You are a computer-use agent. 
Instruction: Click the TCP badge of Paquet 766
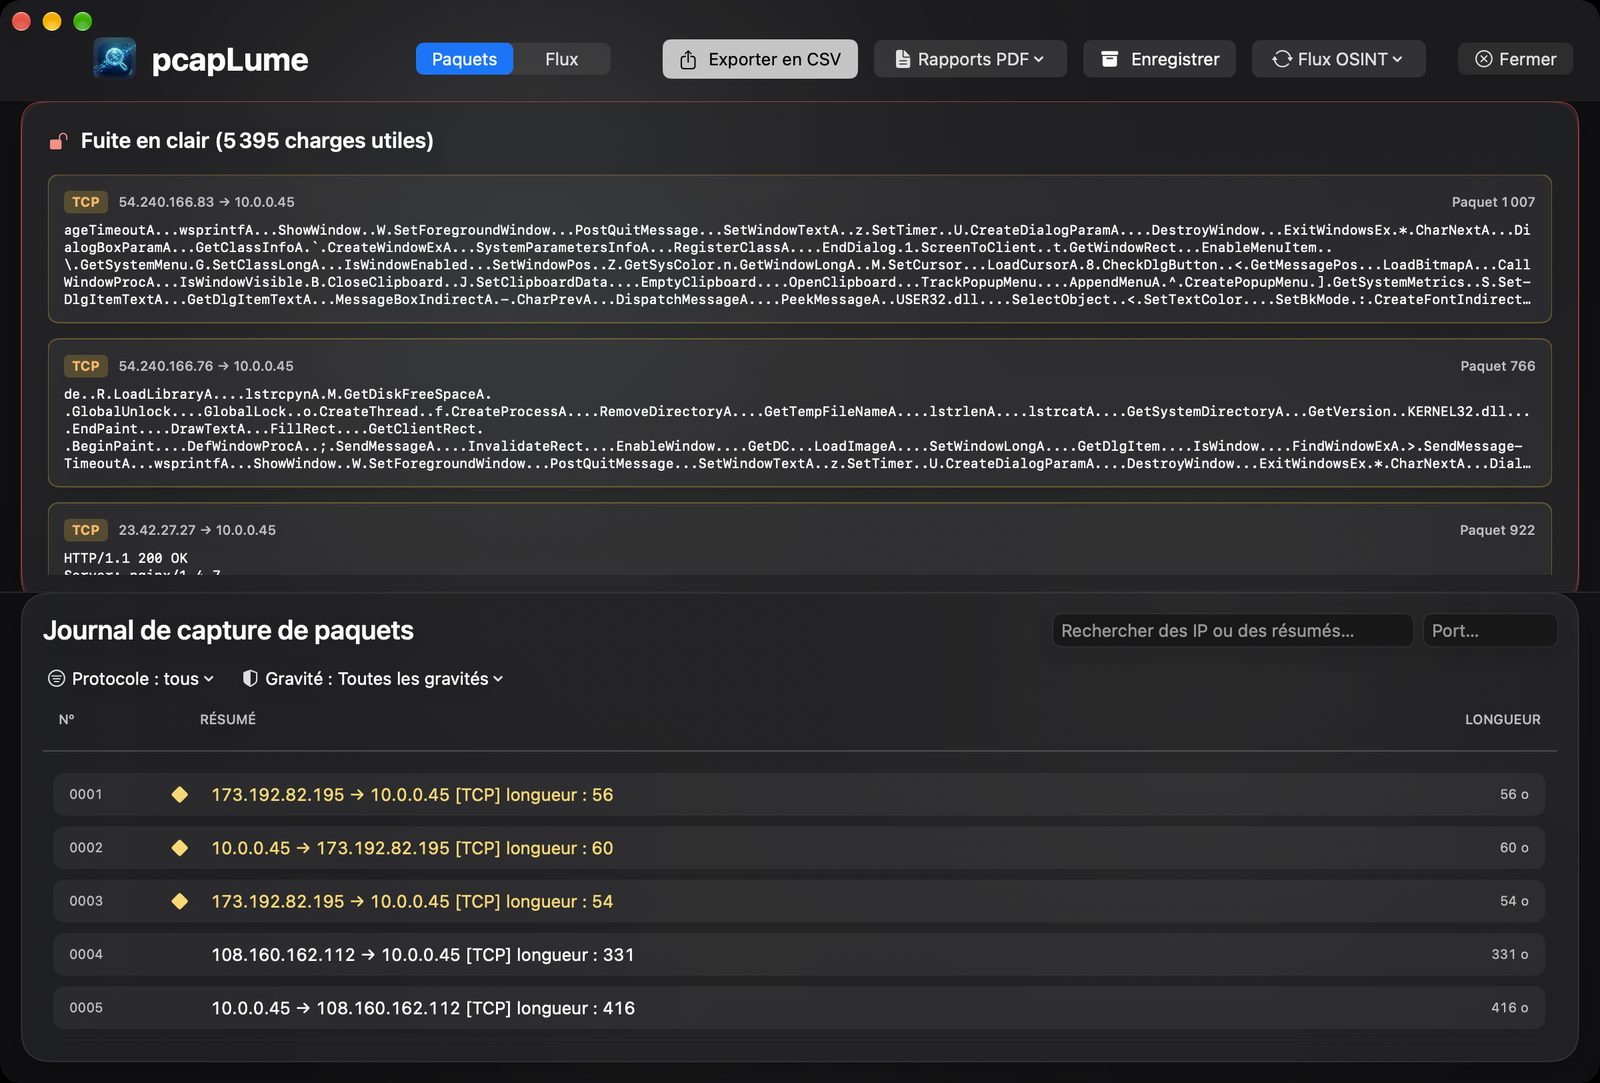coord(86,366)
